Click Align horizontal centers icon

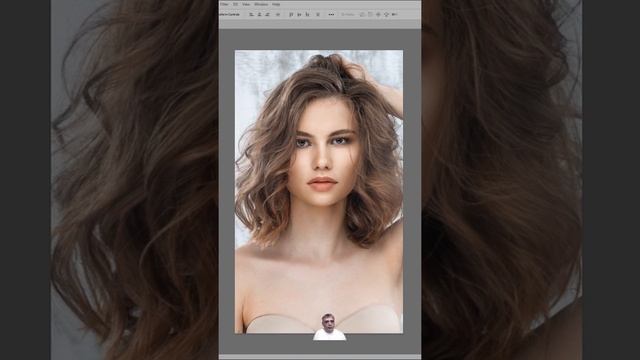pos(259,14)
